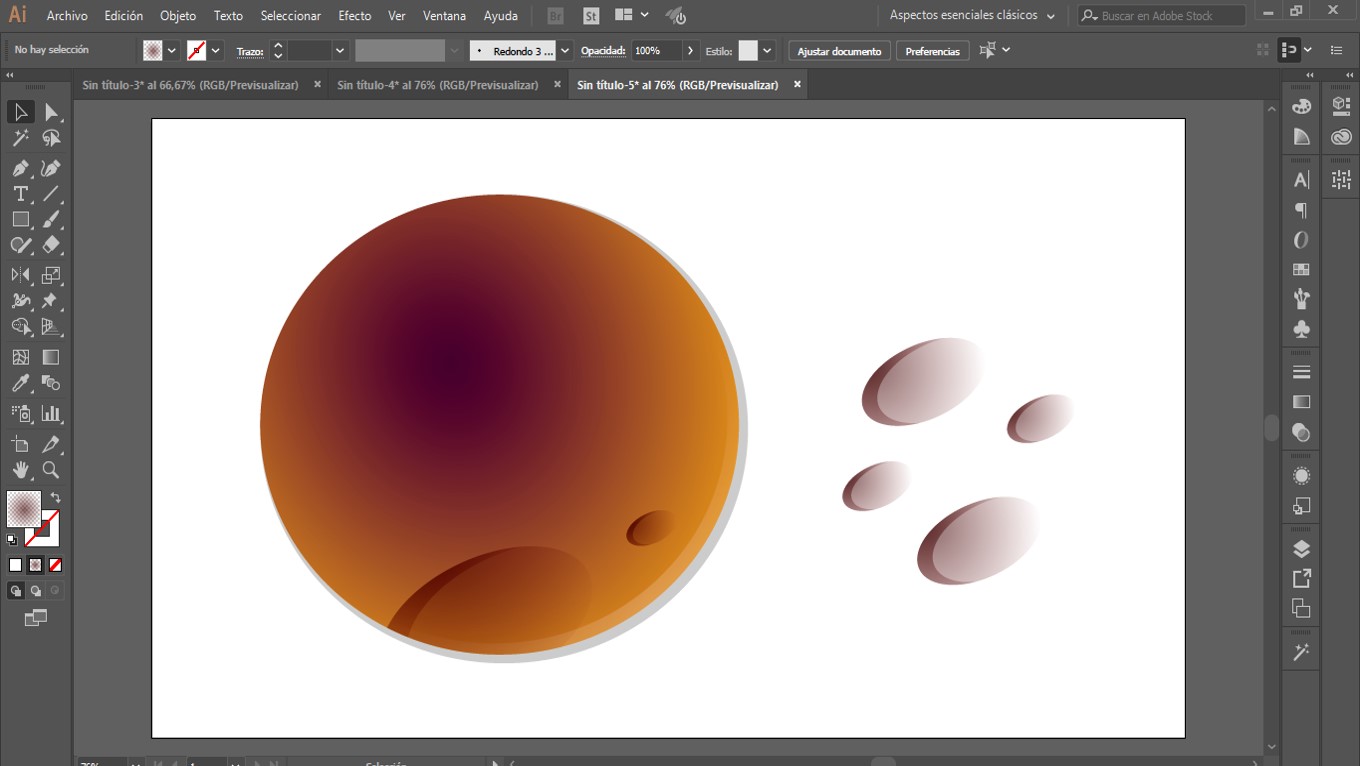This screenshot has width=1360, height=766.
Task: Select the Symbol Sprayer tool
Action: (x=21, y=413)
